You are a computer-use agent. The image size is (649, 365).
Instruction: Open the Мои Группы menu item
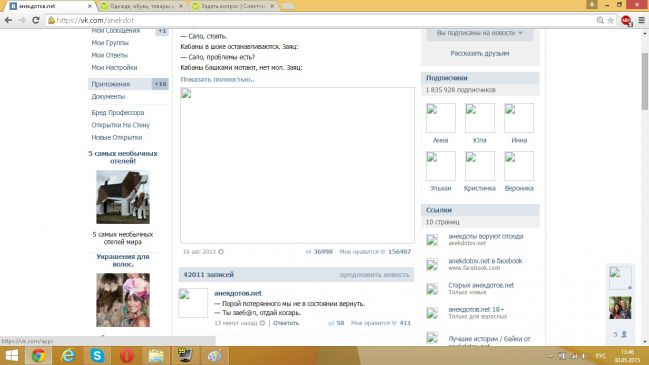pos(110,43)
